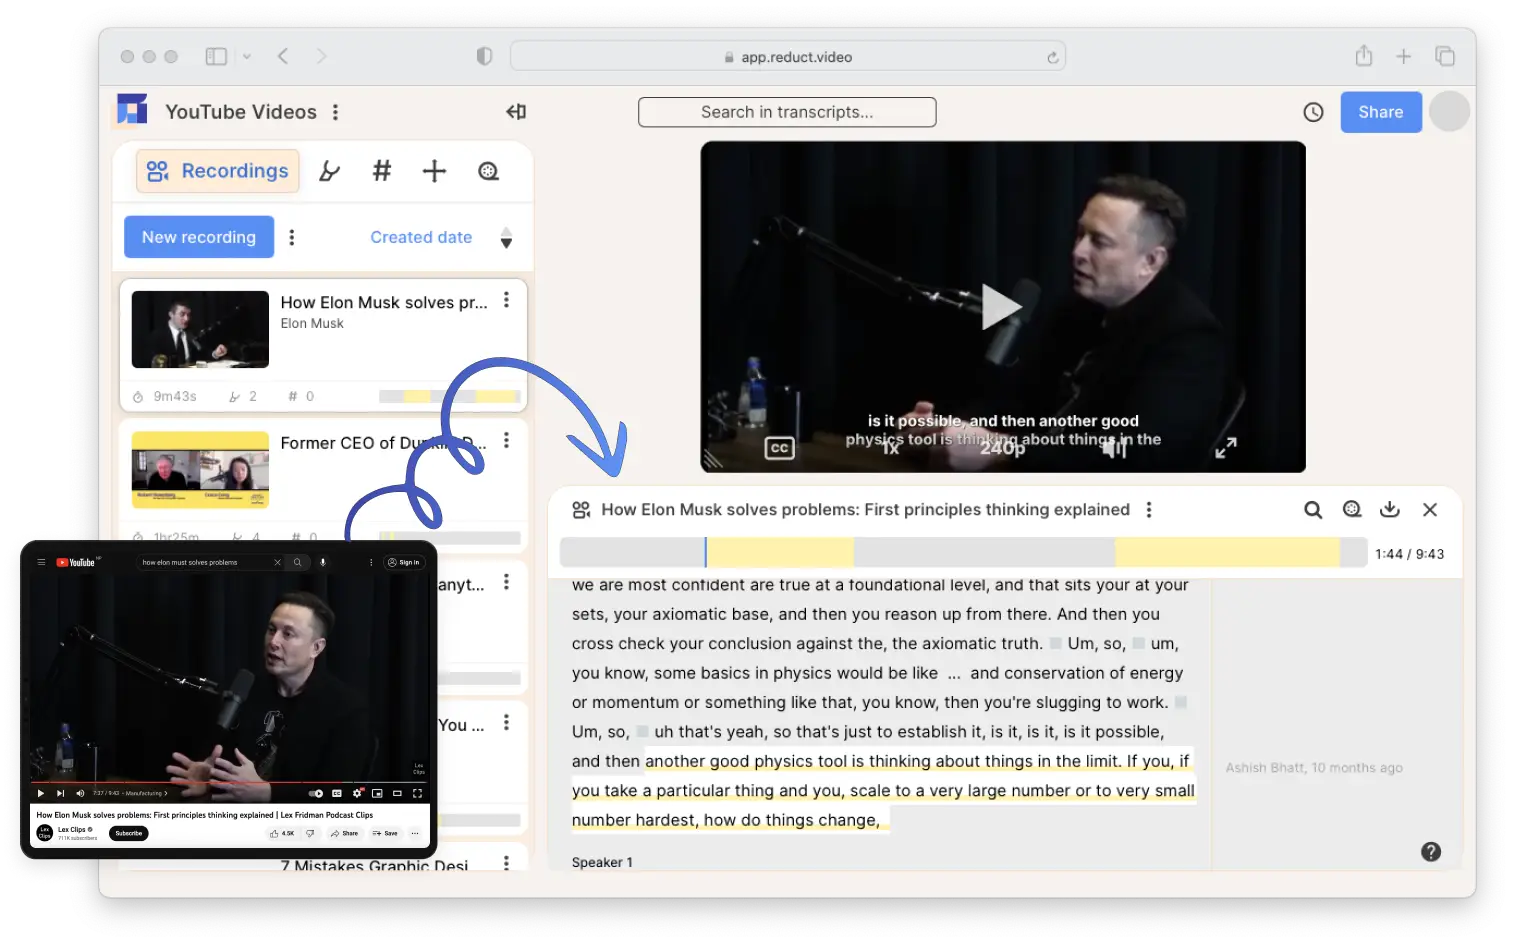The image size is (1513, 944).
Task: Collapse the sidebar with arrow icon
Action: click(516, 112)
